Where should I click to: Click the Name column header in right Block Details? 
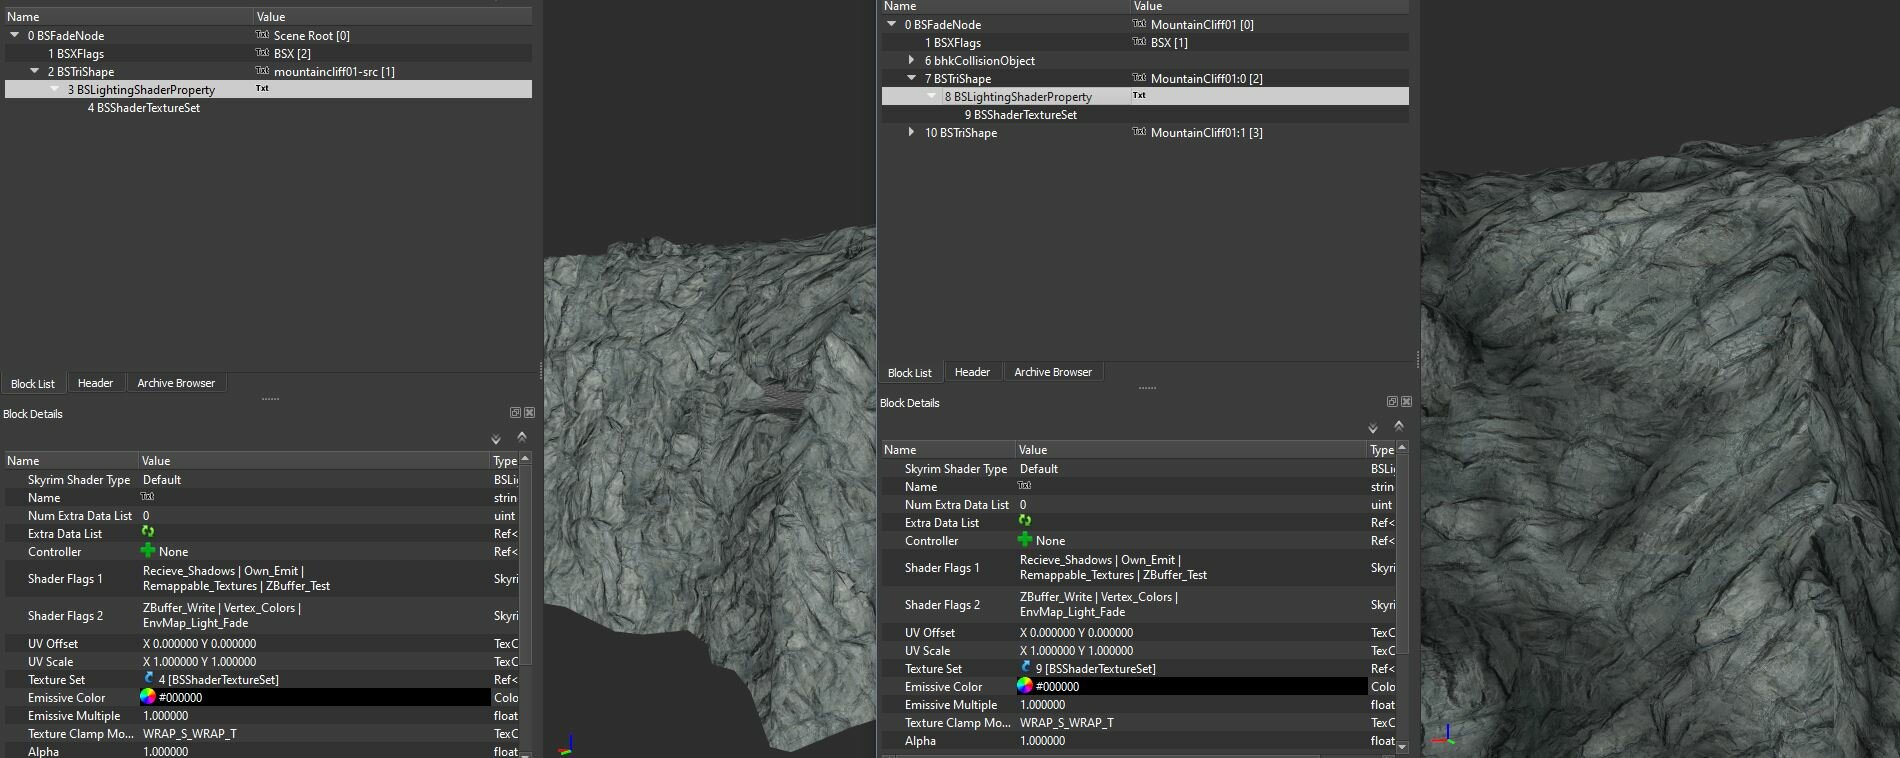pos(947,450)
